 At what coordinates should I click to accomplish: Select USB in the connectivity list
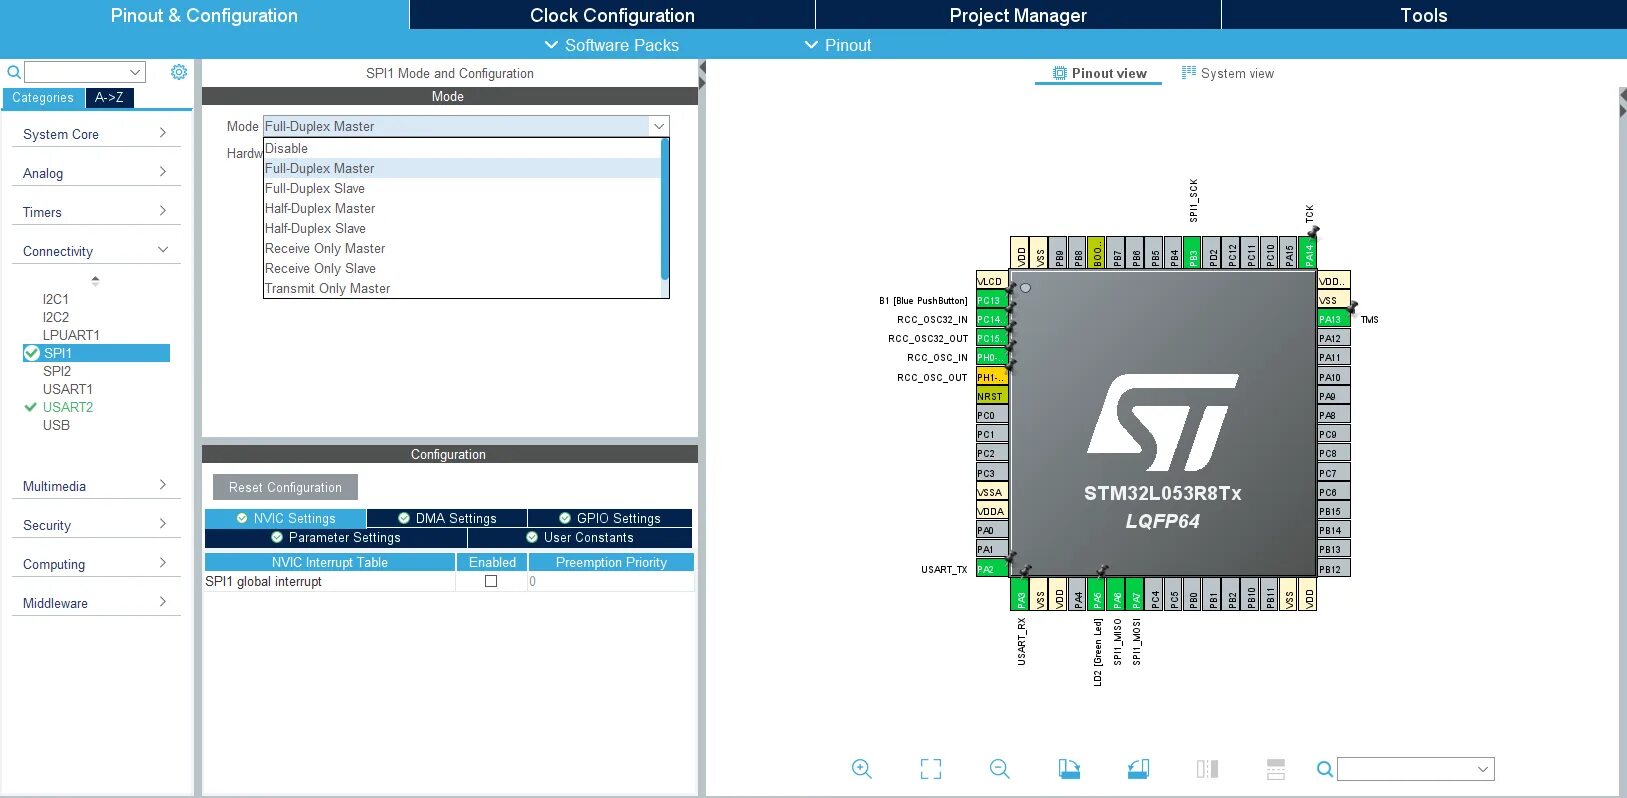(56, 425)
